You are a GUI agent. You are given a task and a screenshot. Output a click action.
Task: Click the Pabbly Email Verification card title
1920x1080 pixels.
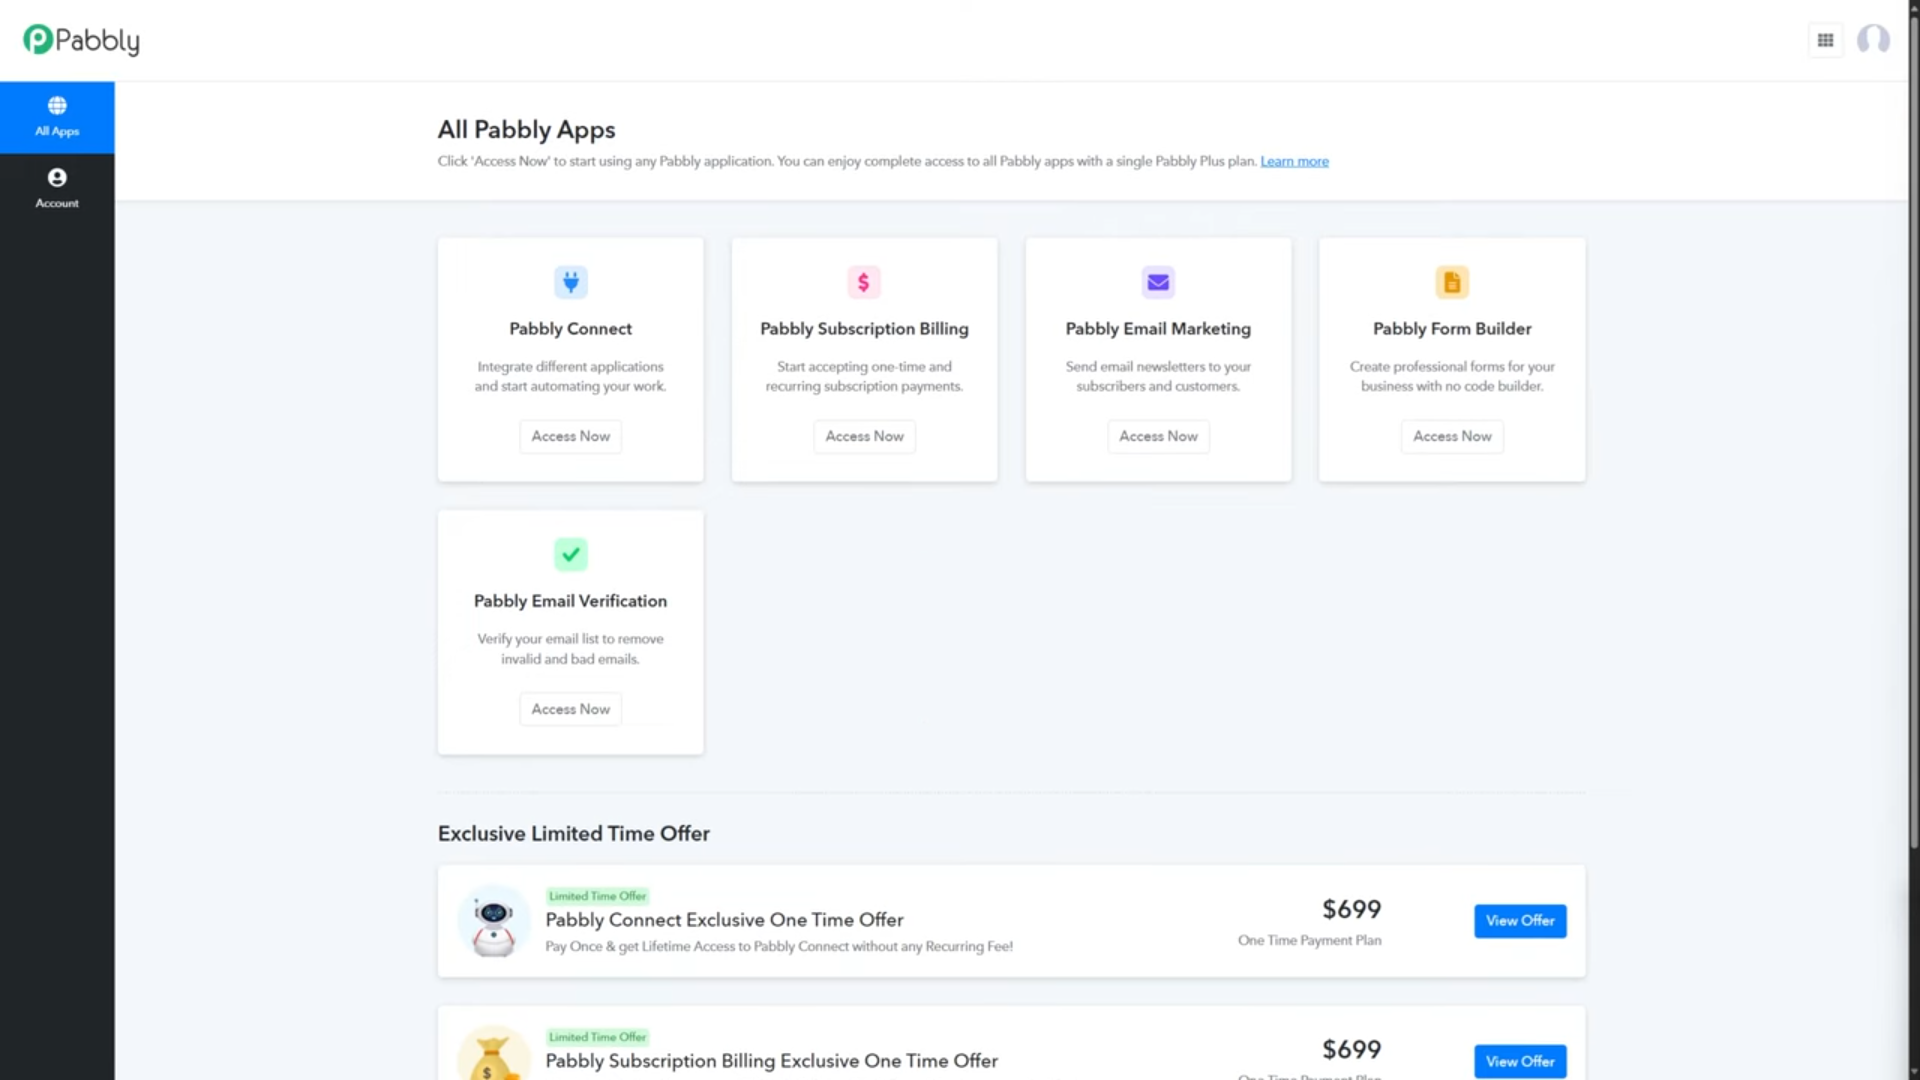(570, 601)
